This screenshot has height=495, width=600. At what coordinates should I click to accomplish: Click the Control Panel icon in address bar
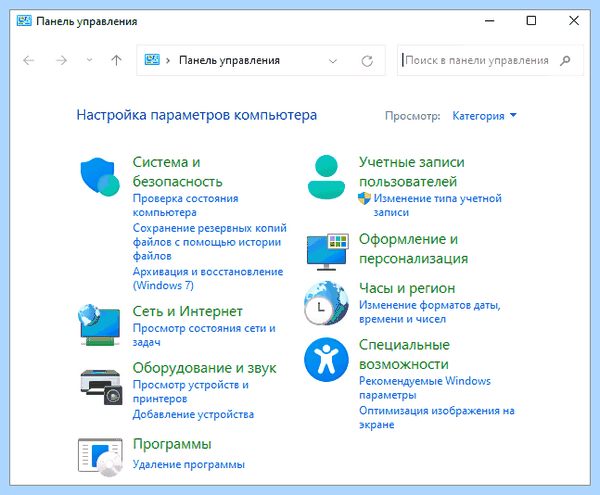[152, 60]
